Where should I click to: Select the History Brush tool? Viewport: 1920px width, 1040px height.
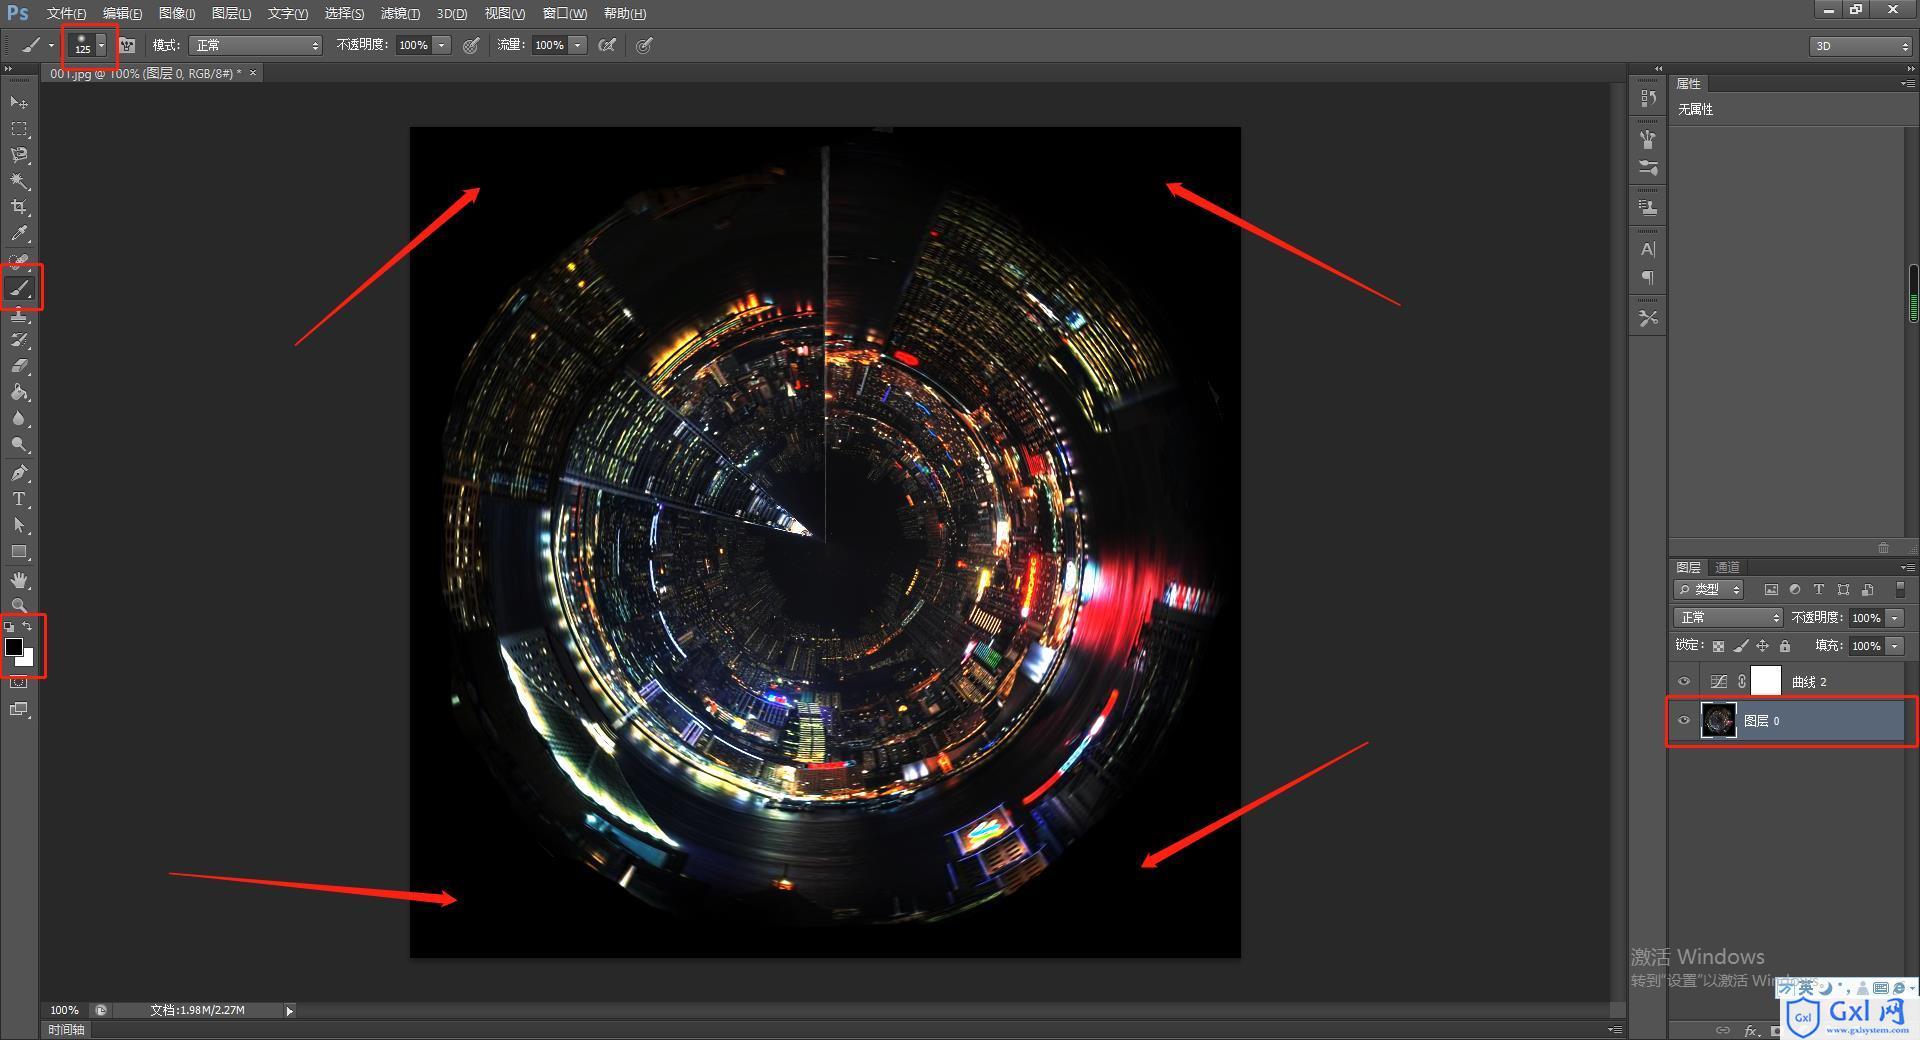point(19,340)
